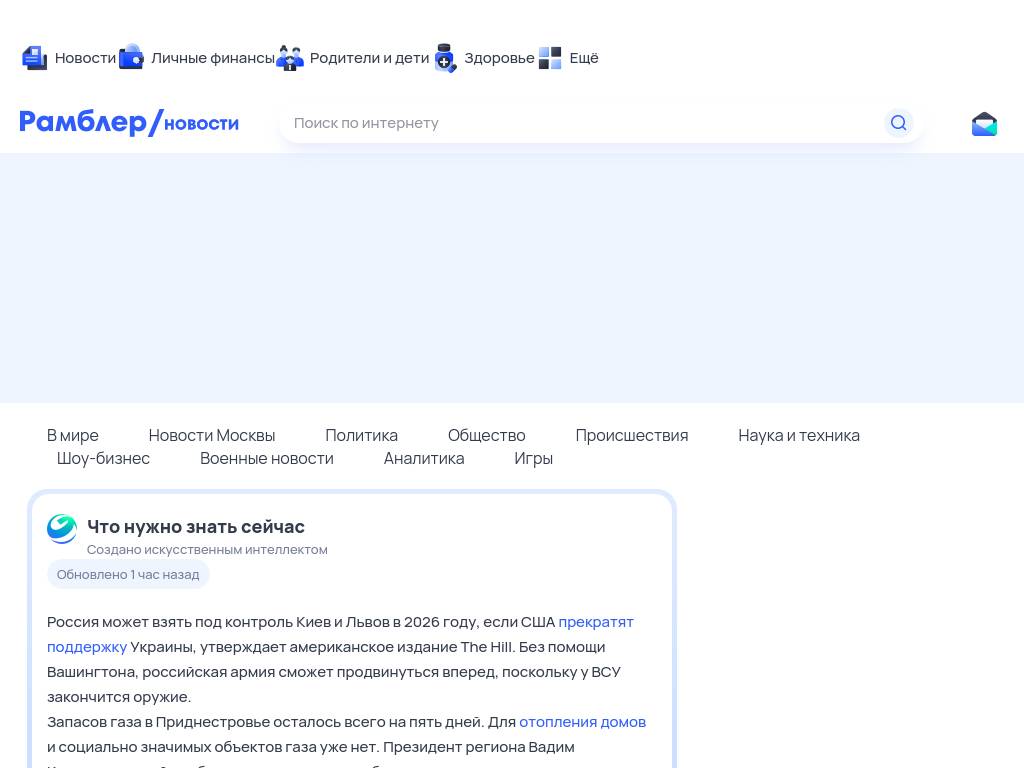
Task: Open Личные финансы text link
Action: click(x=212, y=58)
